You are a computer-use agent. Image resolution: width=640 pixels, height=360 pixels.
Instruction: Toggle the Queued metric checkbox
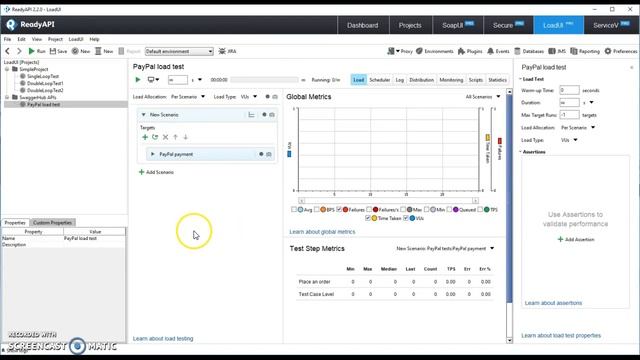[449, 209]
